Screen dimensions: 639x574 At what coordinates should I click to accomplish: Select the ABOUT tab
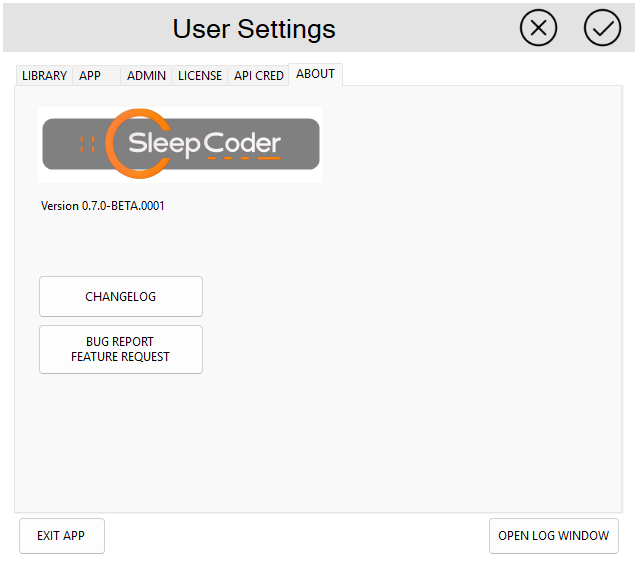coord(315,74)
